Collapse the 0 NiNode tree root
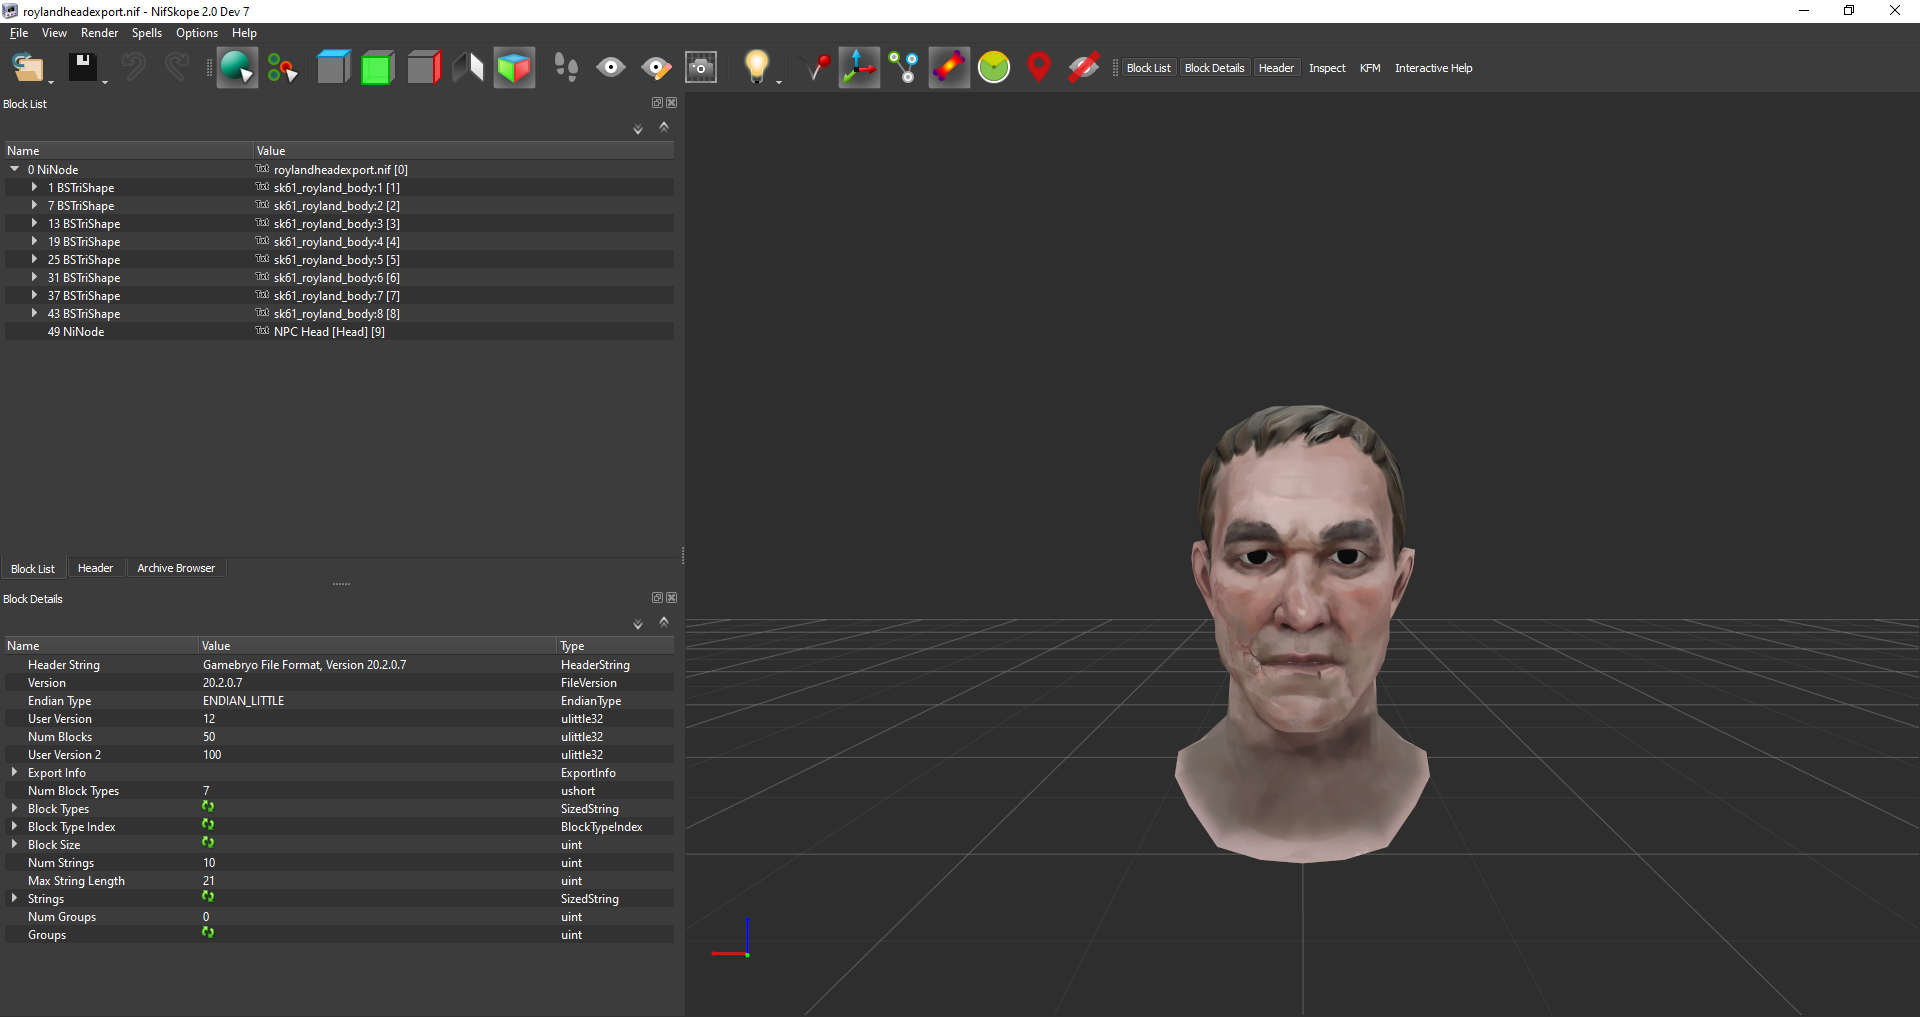1920x1017 pixels. (15, 170)
